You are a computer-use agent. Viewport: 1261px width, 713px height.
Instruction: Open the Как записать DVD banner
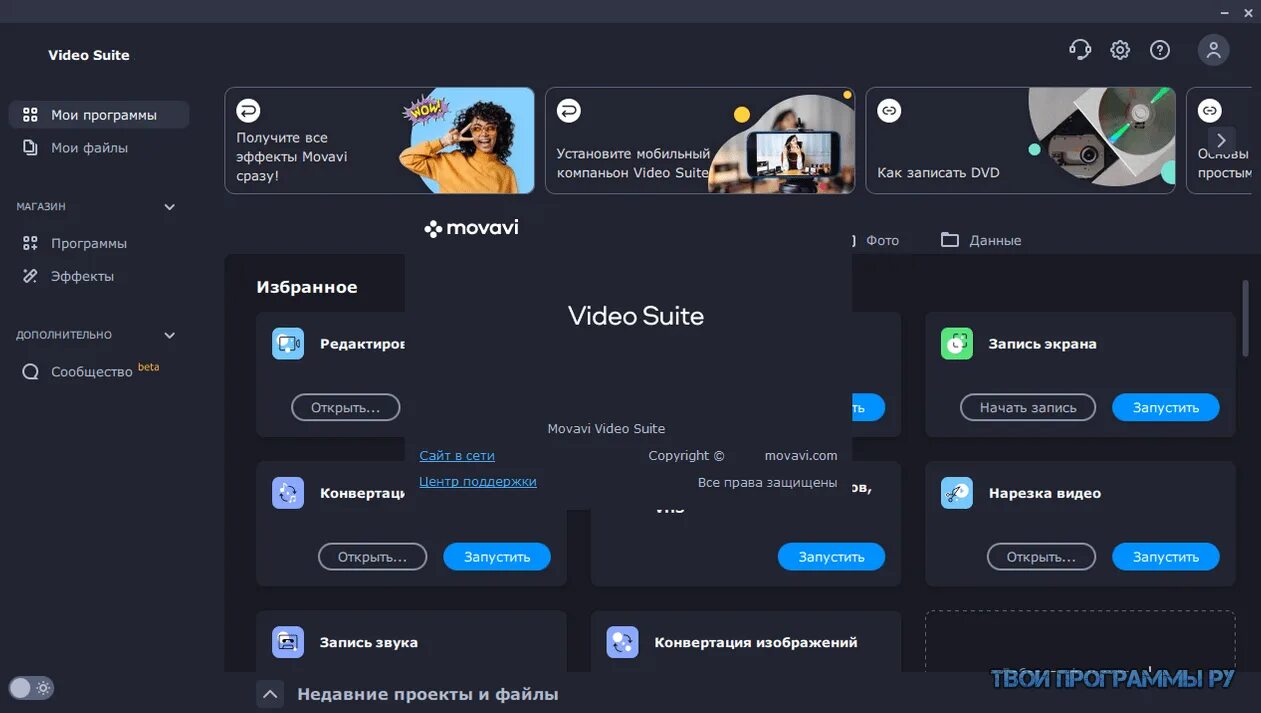1020,140
